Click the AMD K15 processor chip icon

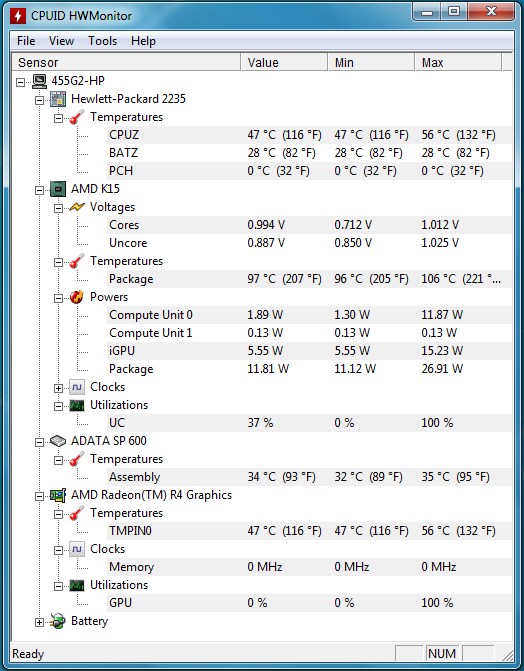[x=58, y=189]
